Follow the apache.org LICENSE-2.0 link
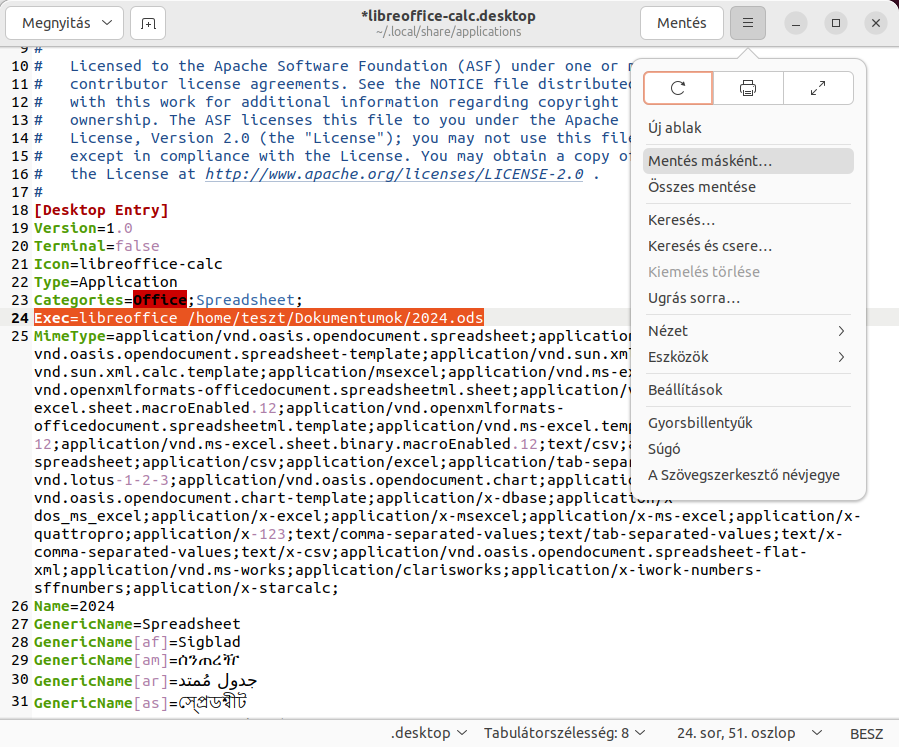Screen dimensions: 899x747 tap(394, 174)
